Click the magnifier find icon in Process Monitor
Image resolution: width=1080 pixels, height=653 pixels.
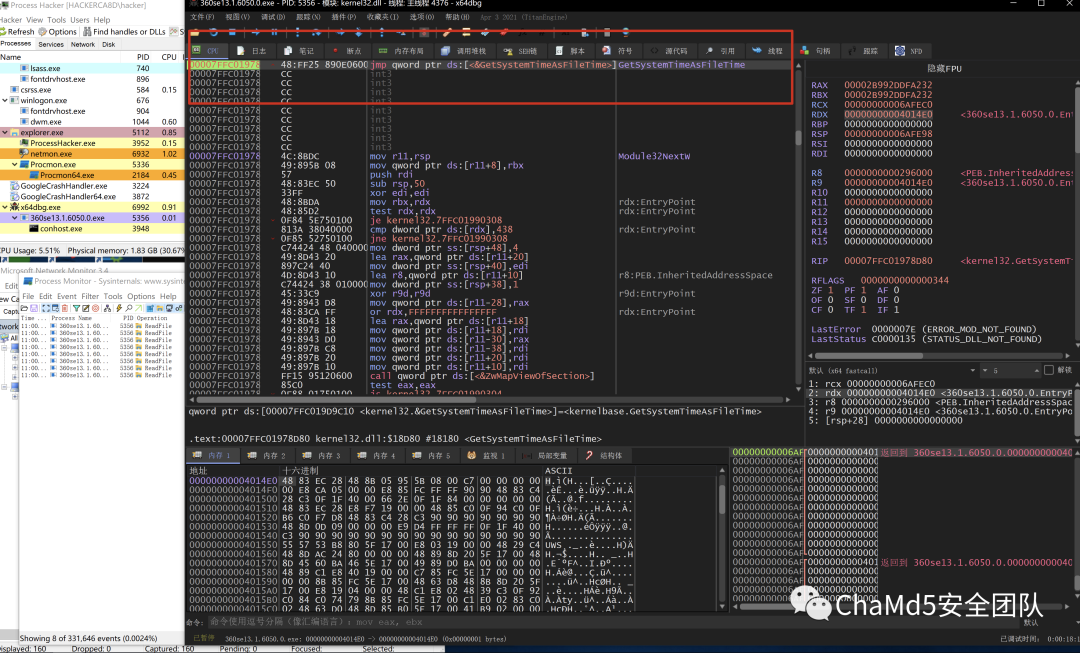pos(129,308)
